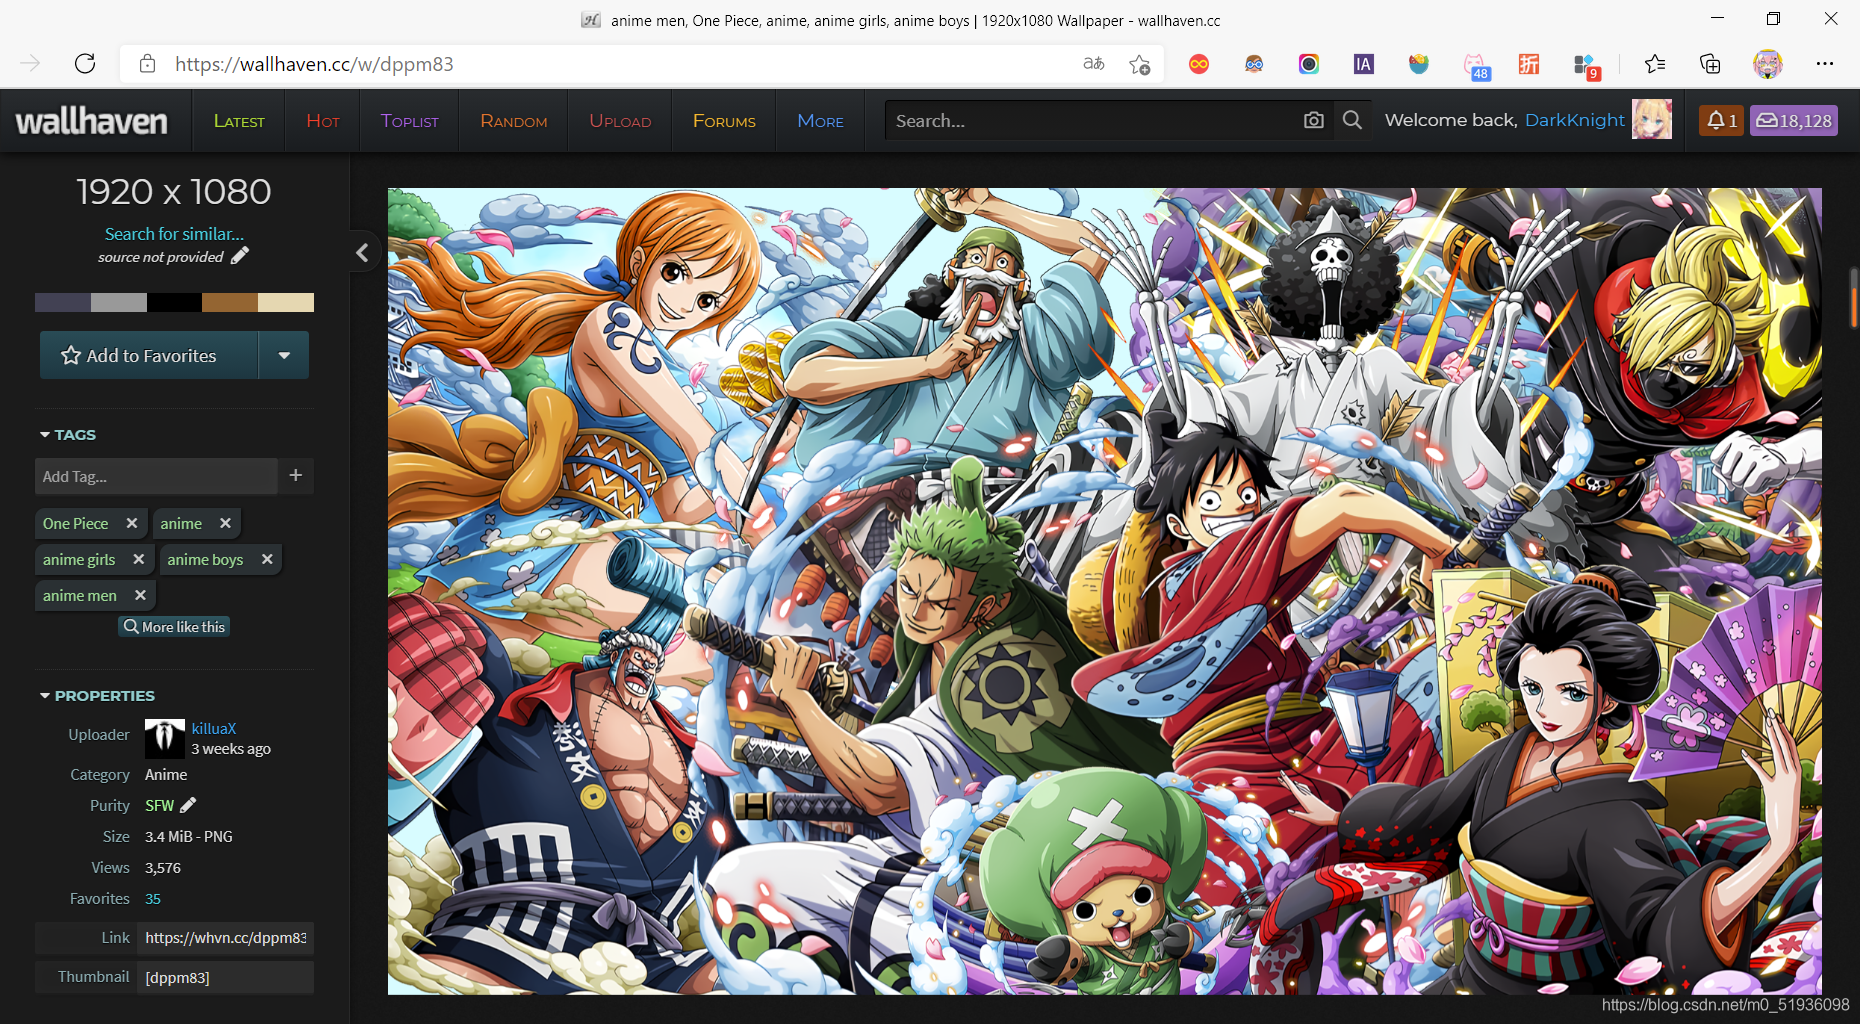Screen dimensions: 1860x1024
Task: Click the uploader killuaX avatar
Action: click(165, 739)
